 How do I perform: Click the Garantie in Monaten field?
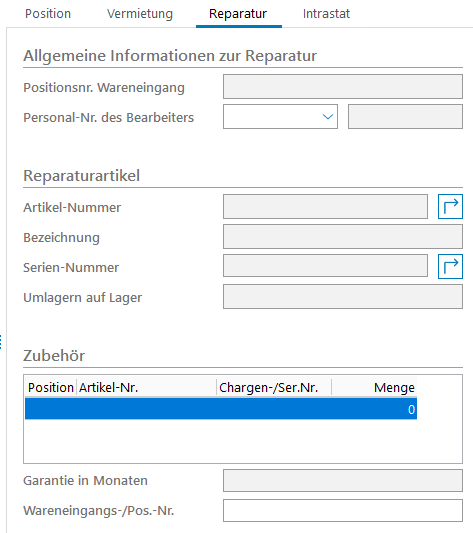[343, 480]
